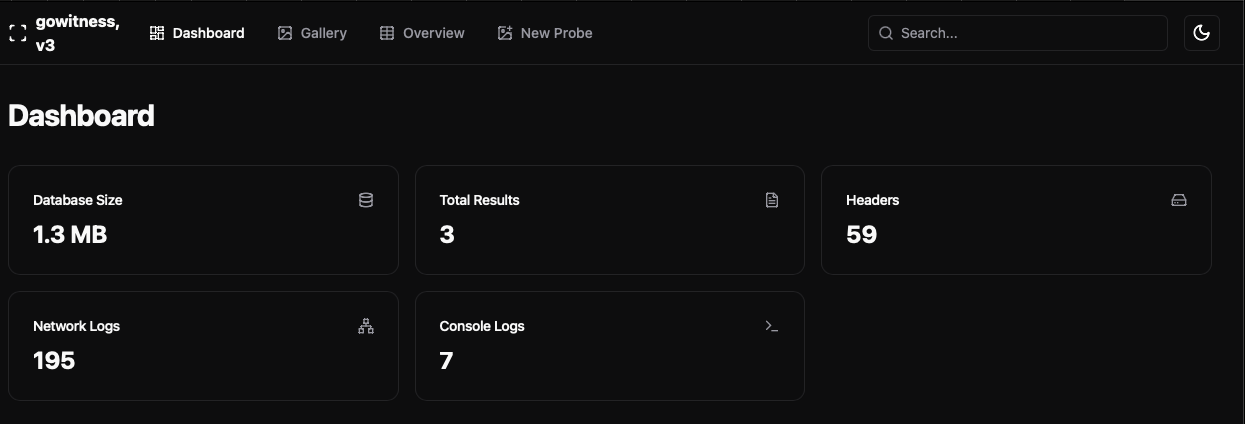The height and width of the screenshot is (424, 1245).
Task: Click the New Probe plus-image icon
Action: tap(505, 33)
